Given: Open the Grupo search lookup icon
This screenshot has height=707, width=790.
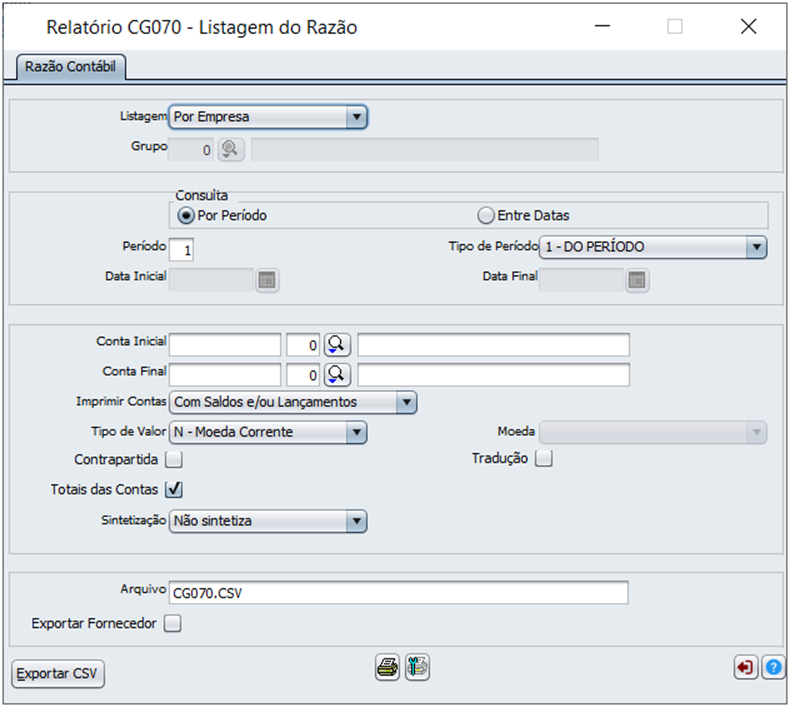Looking at the screenshot, I should (231, 149).
